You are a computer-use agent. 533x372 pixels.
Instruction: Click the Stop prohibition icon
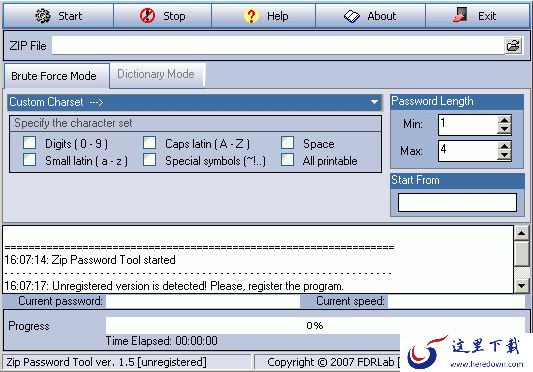(148, 16)
